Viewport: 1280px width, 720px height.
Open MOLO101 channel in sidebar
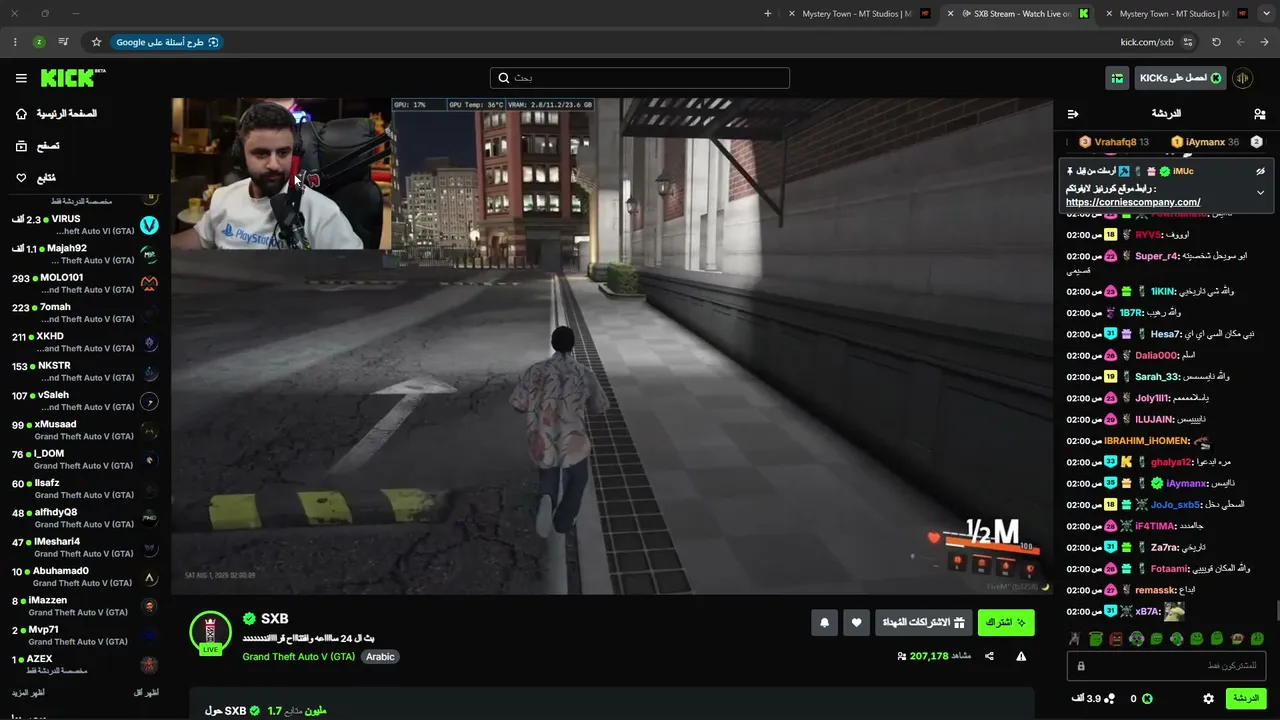click(x=84, y=284)
